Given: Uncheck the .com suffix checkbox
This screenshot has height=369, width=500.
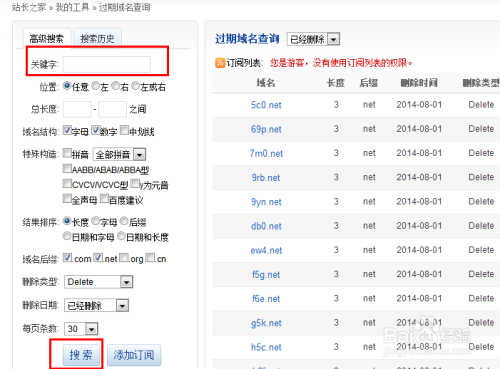Looking at the screenshot, I should (x=68, y=258).
